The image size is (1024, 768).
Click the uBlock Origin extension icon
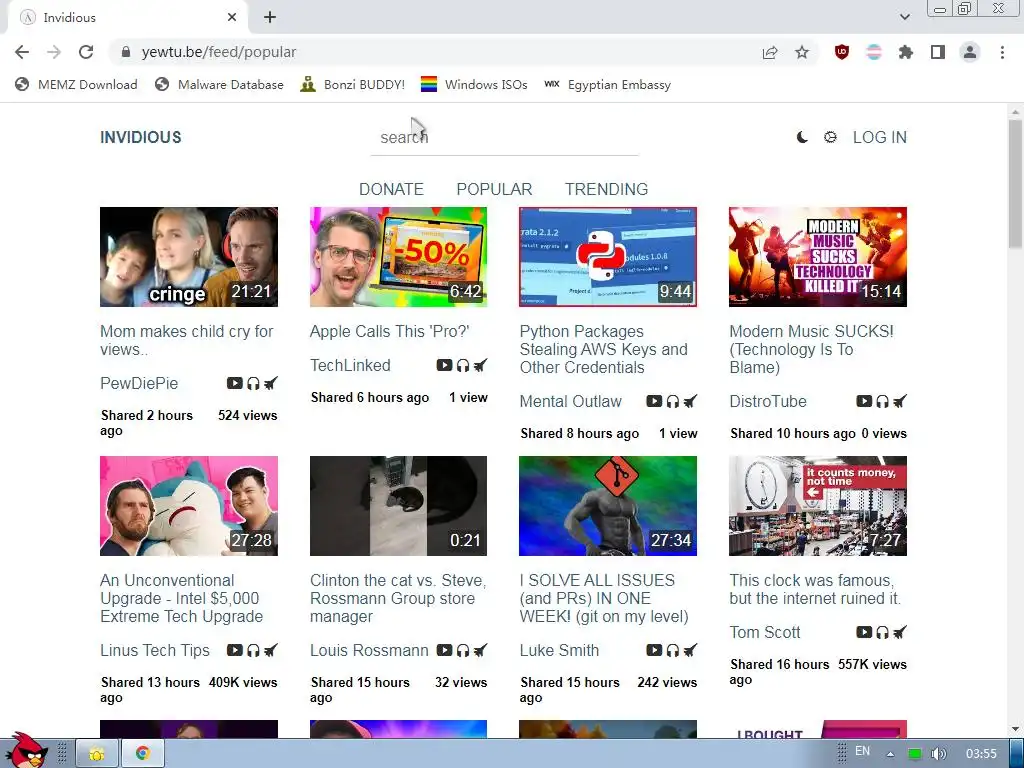[x=842, y=52]
